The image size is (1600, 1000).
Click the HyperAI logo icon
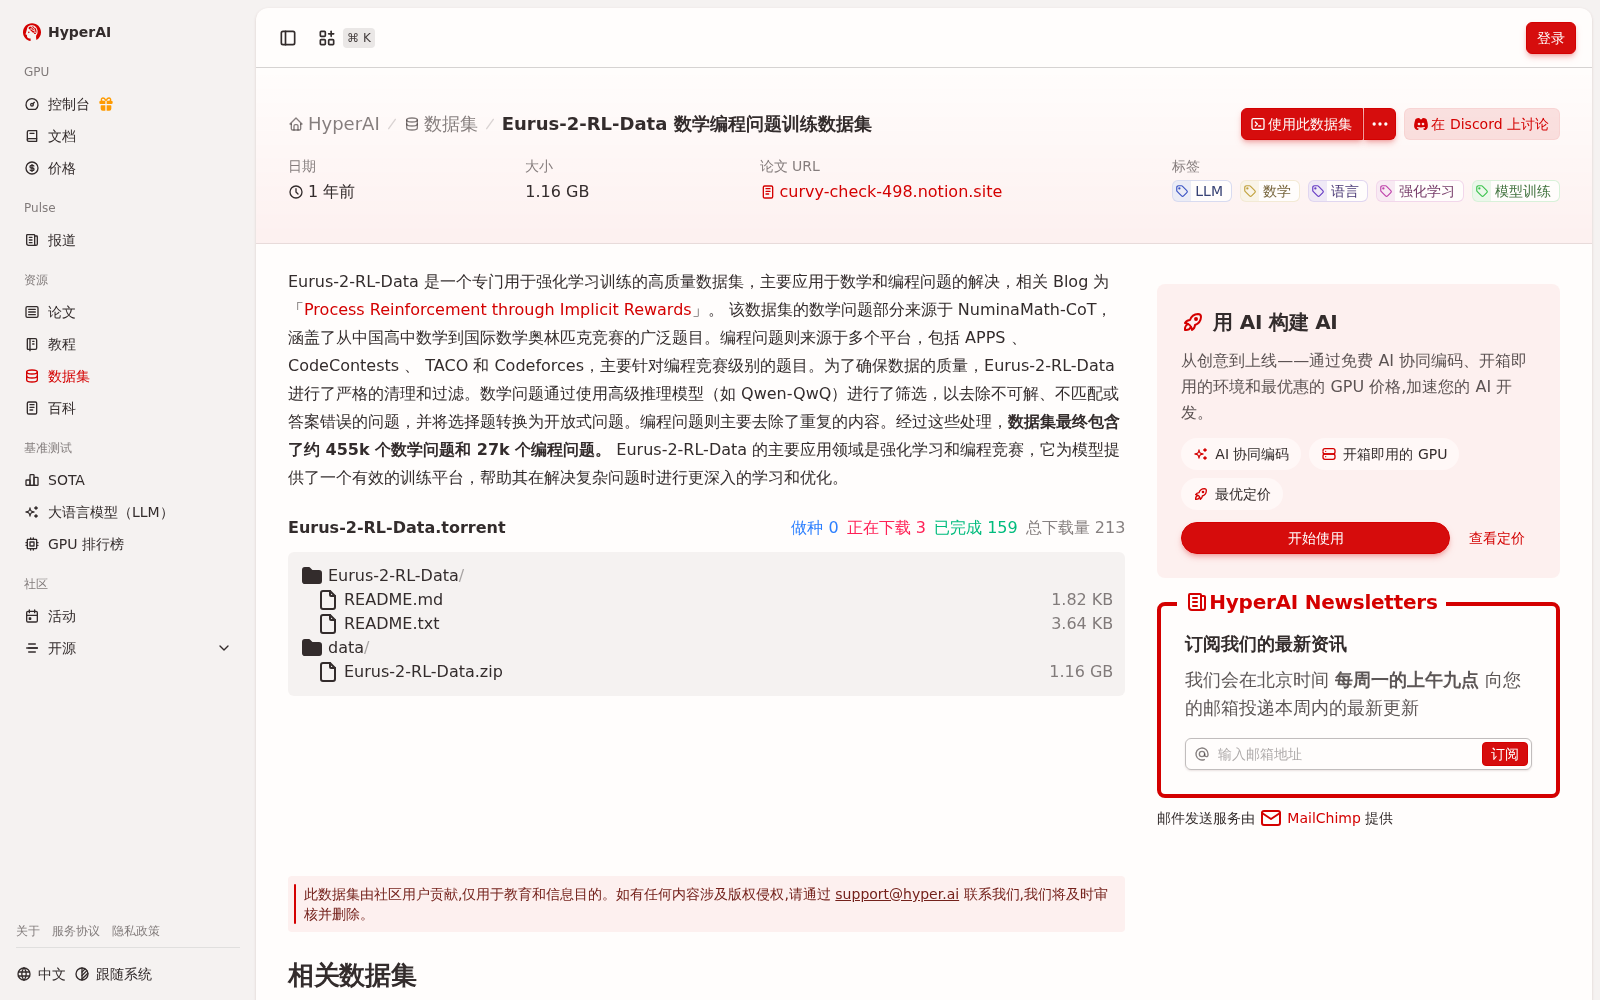32,32
